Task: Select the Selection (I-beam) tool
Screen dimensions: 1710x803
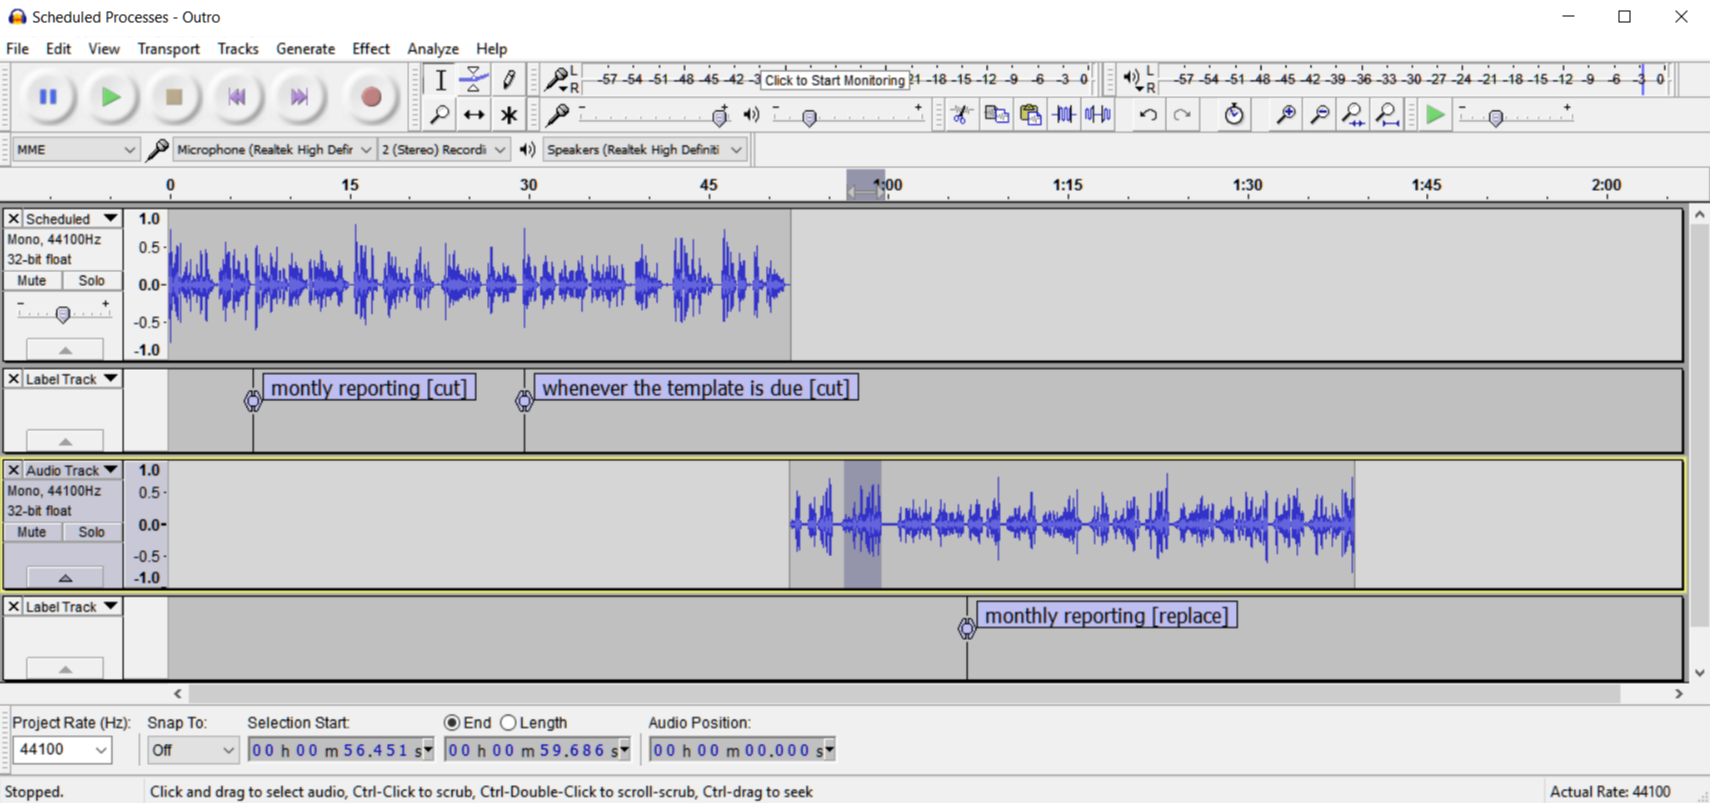Action: click(439, 80)
